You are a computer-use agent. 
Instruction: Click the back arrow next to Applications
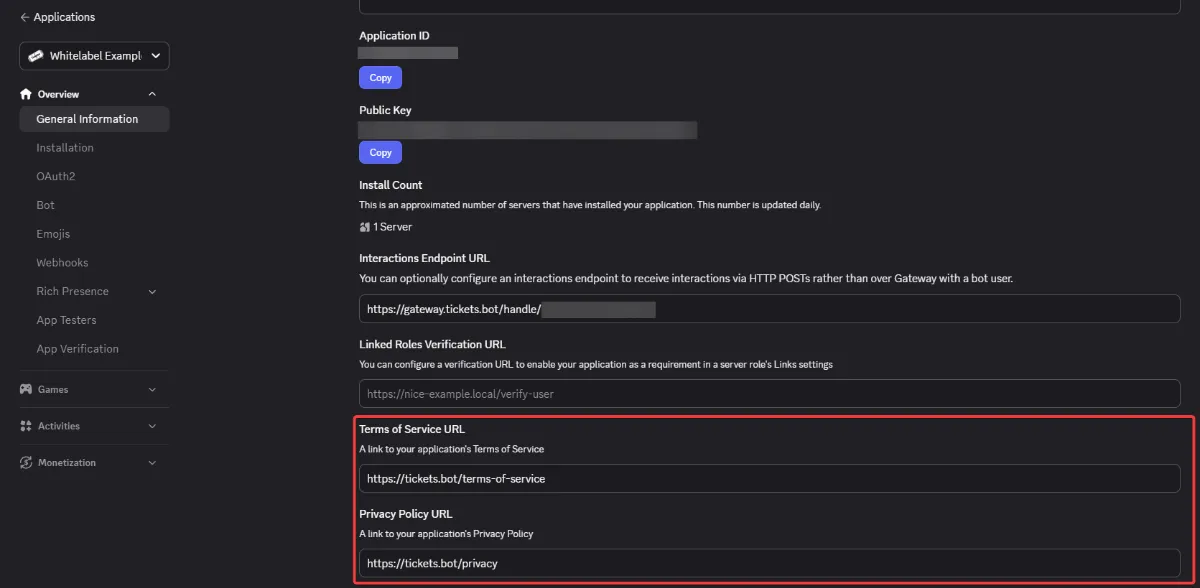(25, 18)
